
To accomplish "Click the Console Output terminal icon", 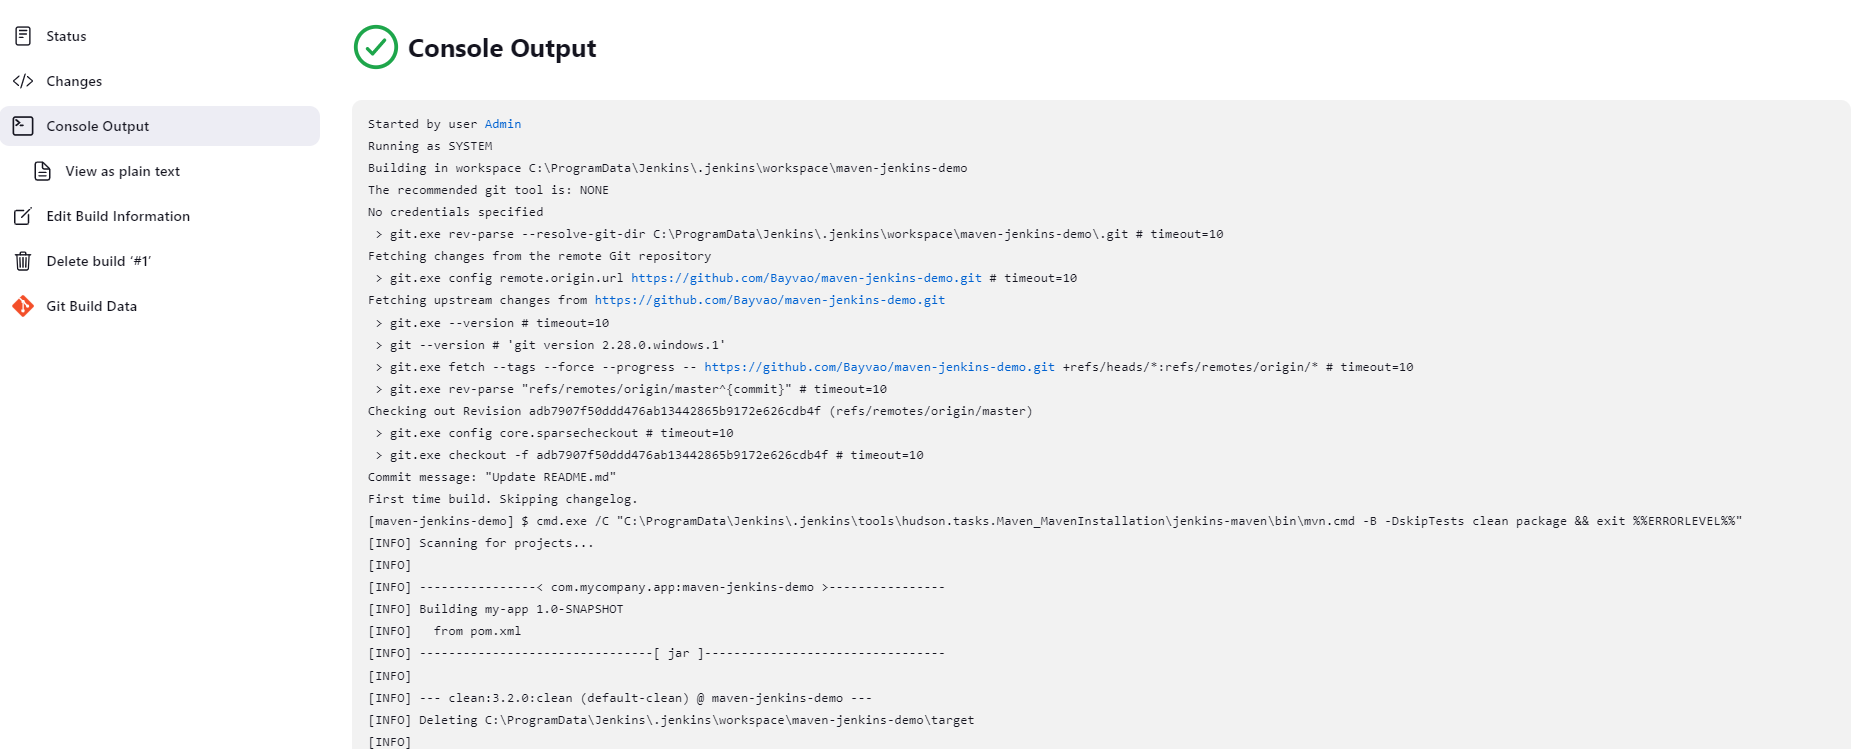I will pyautogui.click(x=22, y=125).
